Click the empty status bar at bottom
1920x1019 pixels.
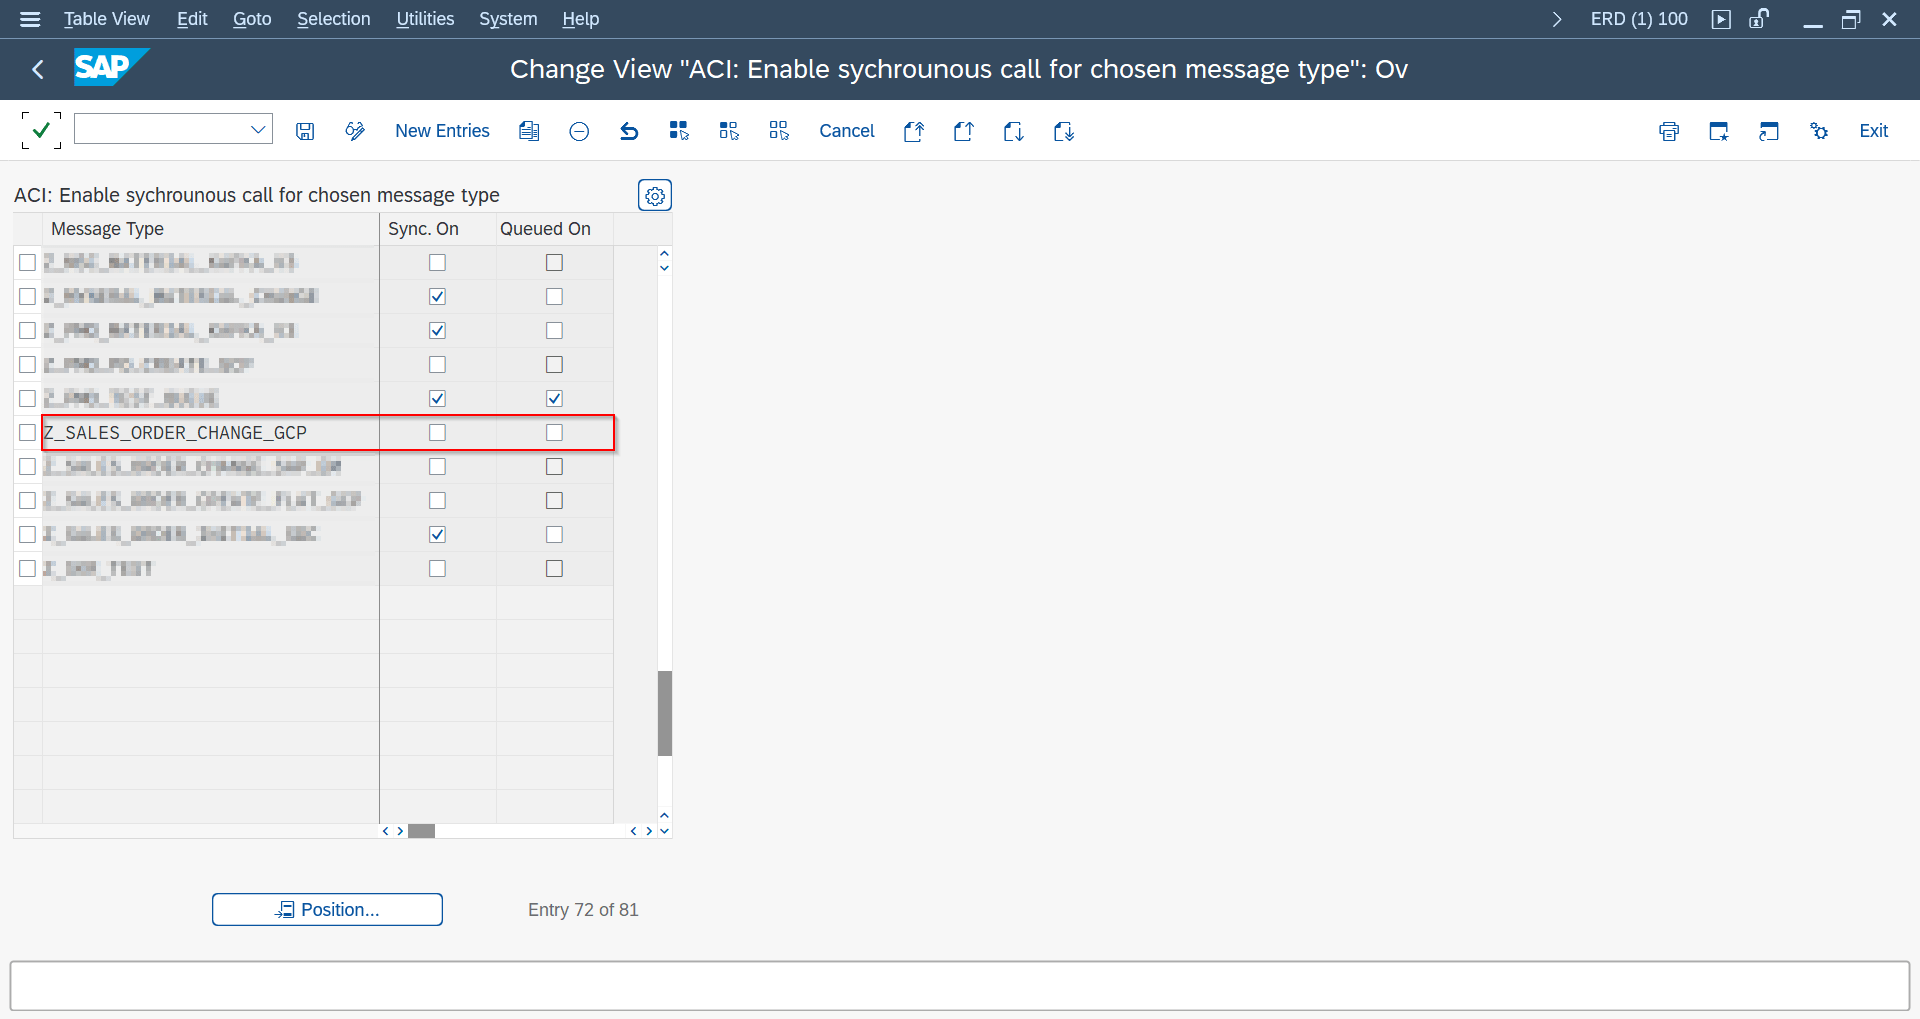(x=960, y=986)
